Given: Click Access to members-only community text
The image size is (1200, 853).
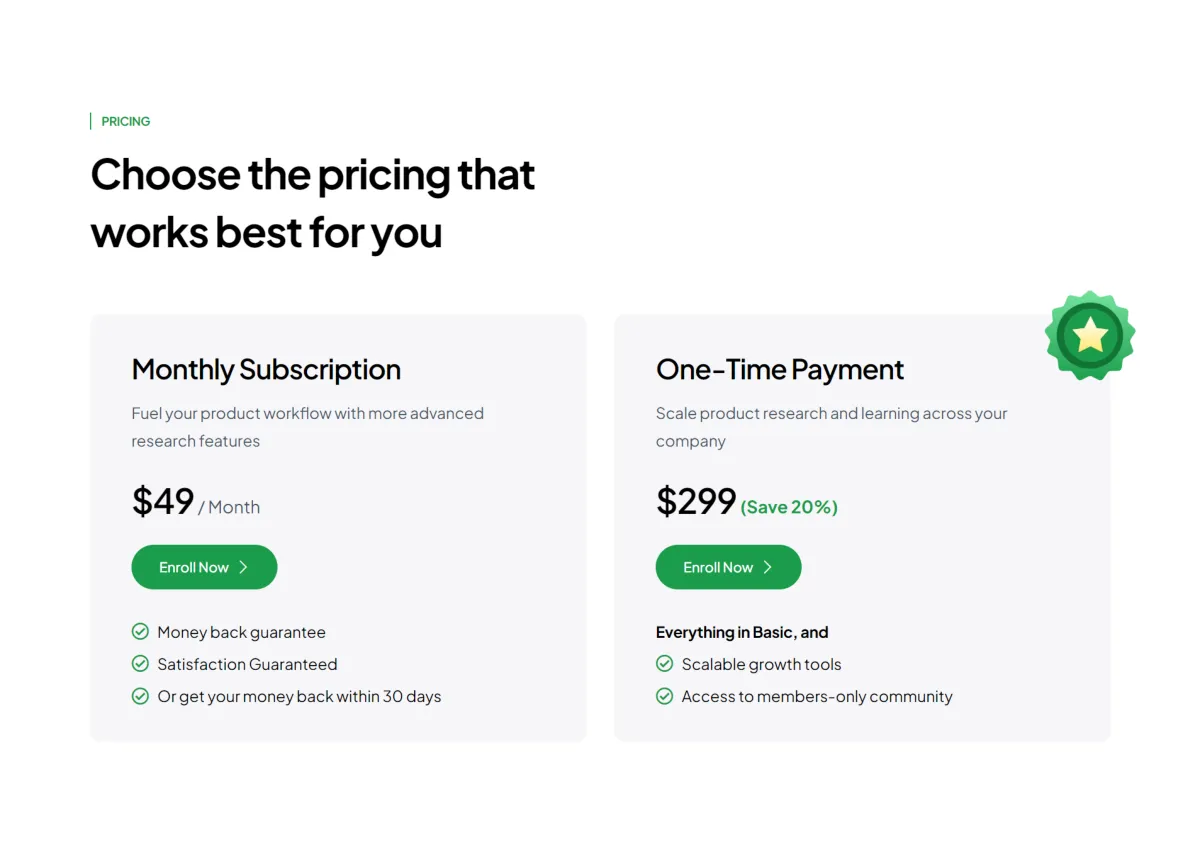Looking at the screenshot, I should coord(817,696).
